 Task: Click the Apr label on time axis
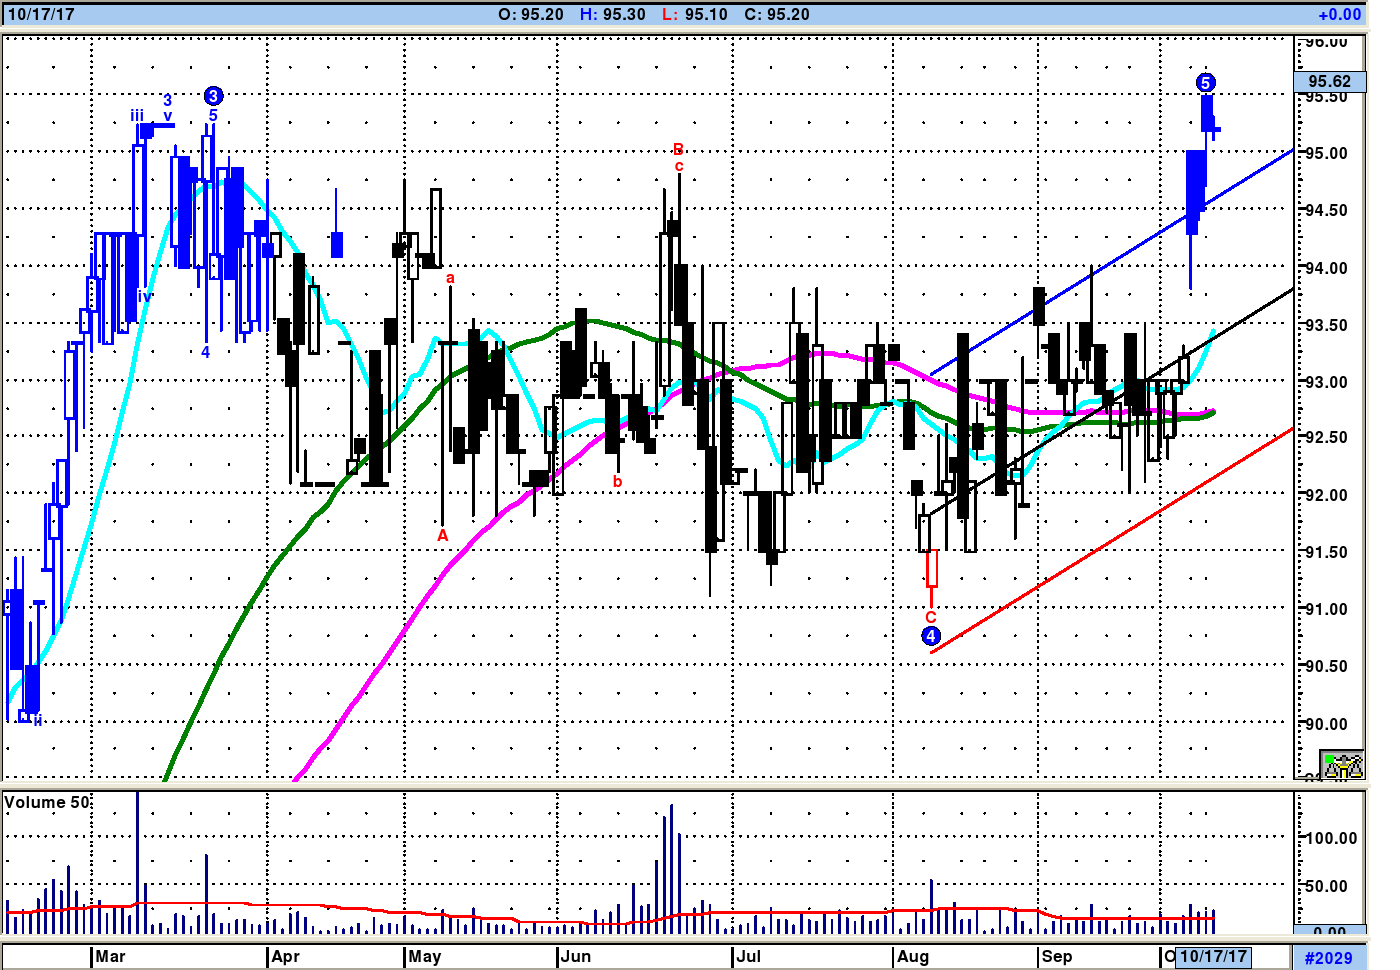click(286, 956)
